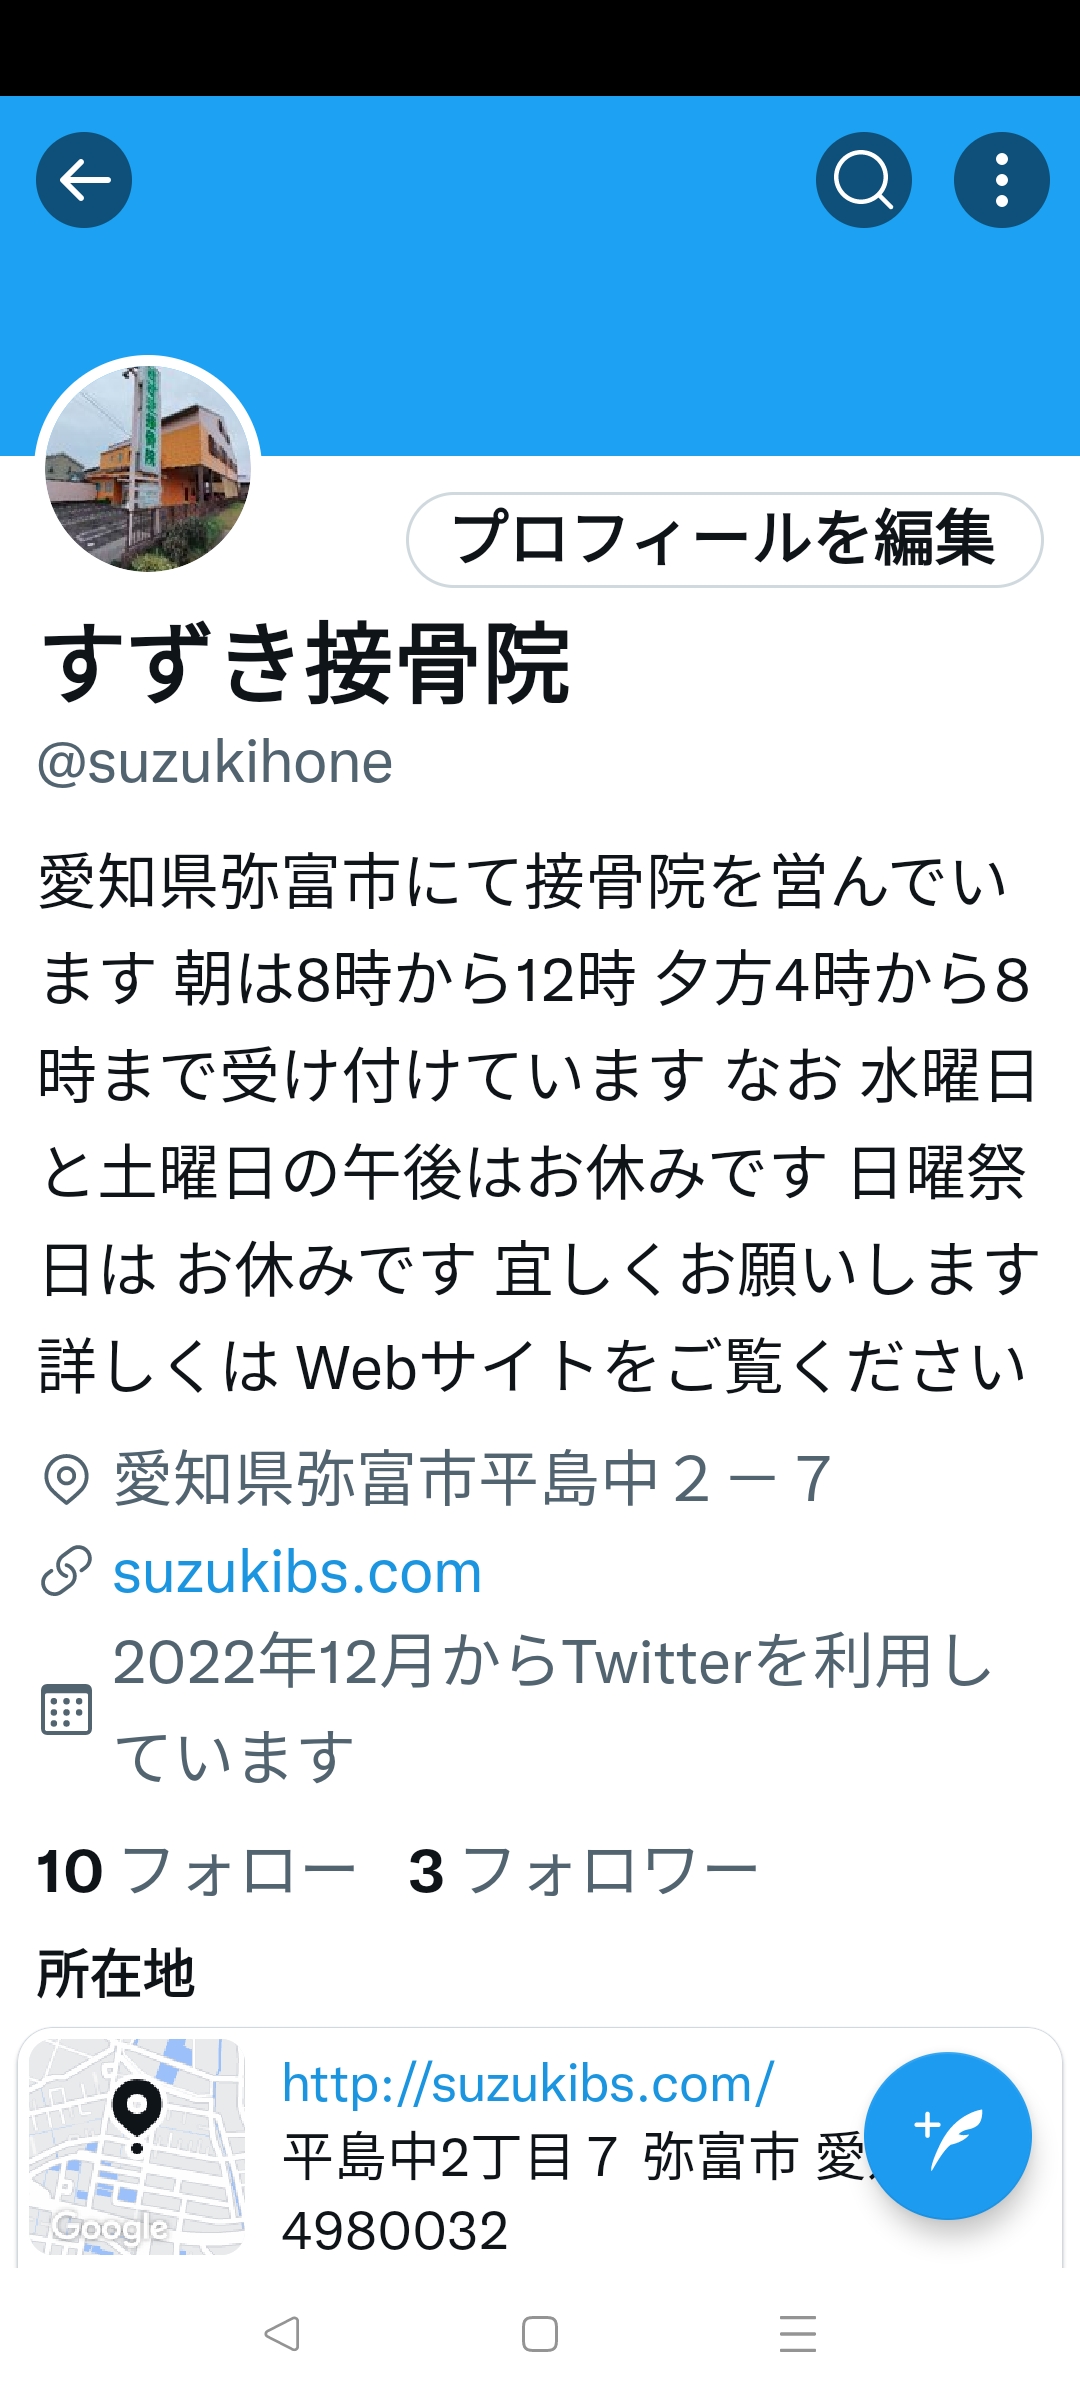This screenshot has height=2400, width=1080.
Task: Tap the calendar join date icon
Action: point(67,1709)
